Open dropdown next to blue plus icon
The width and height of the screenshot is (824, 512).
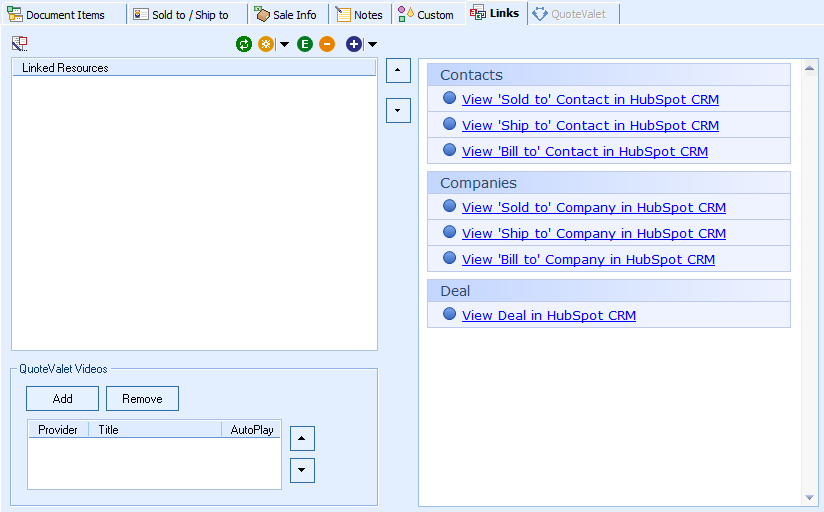point(372,44)
